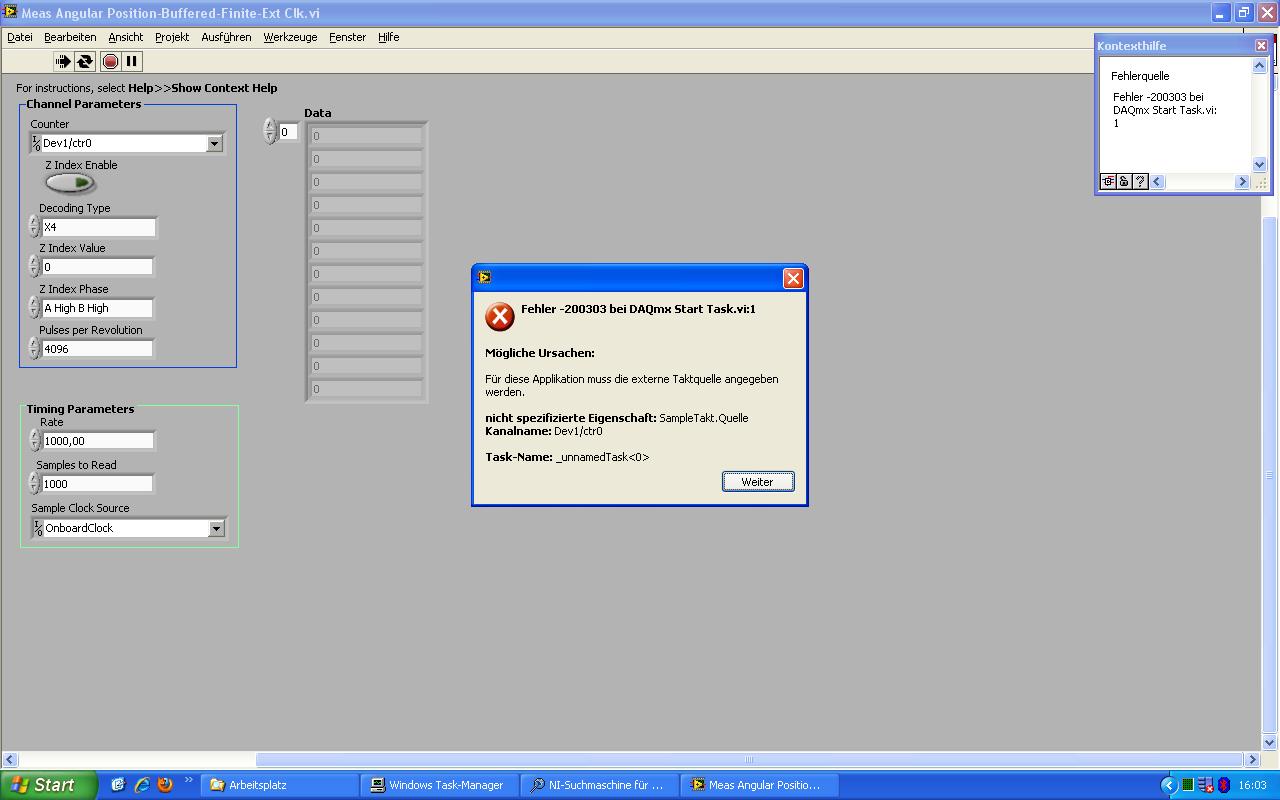Click the LabVIEW icon in the error dialog title bar
This screenshot has width=1280, height=800.
click(485, 277)
